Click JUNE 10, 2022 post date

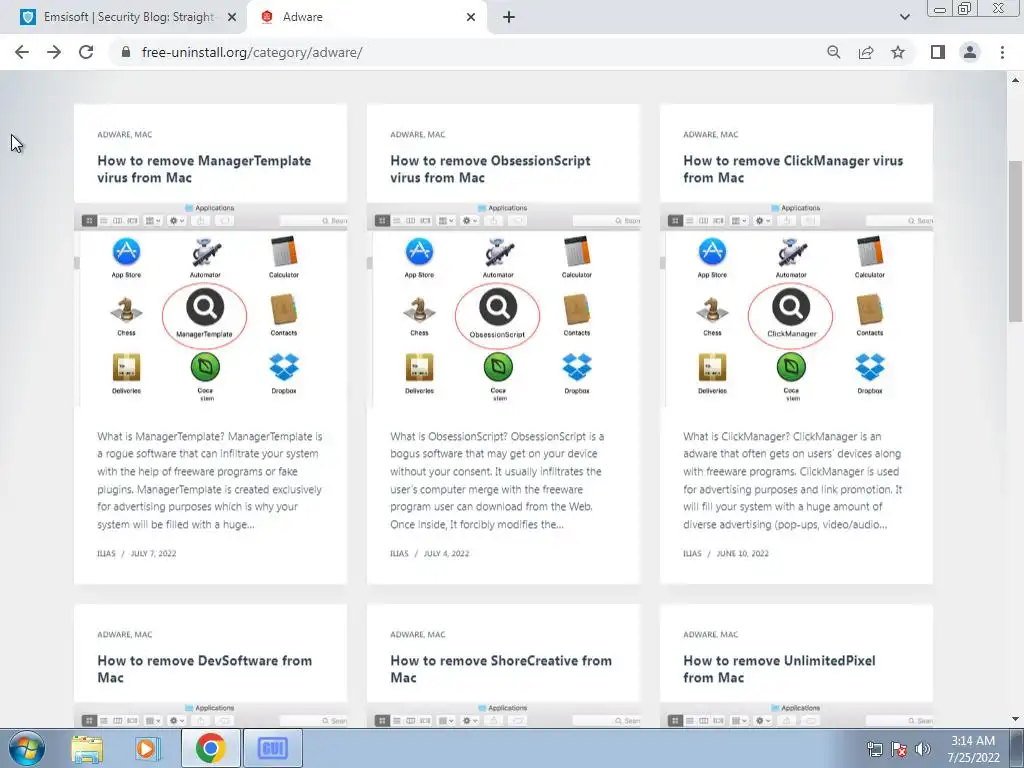coord(743,553)
